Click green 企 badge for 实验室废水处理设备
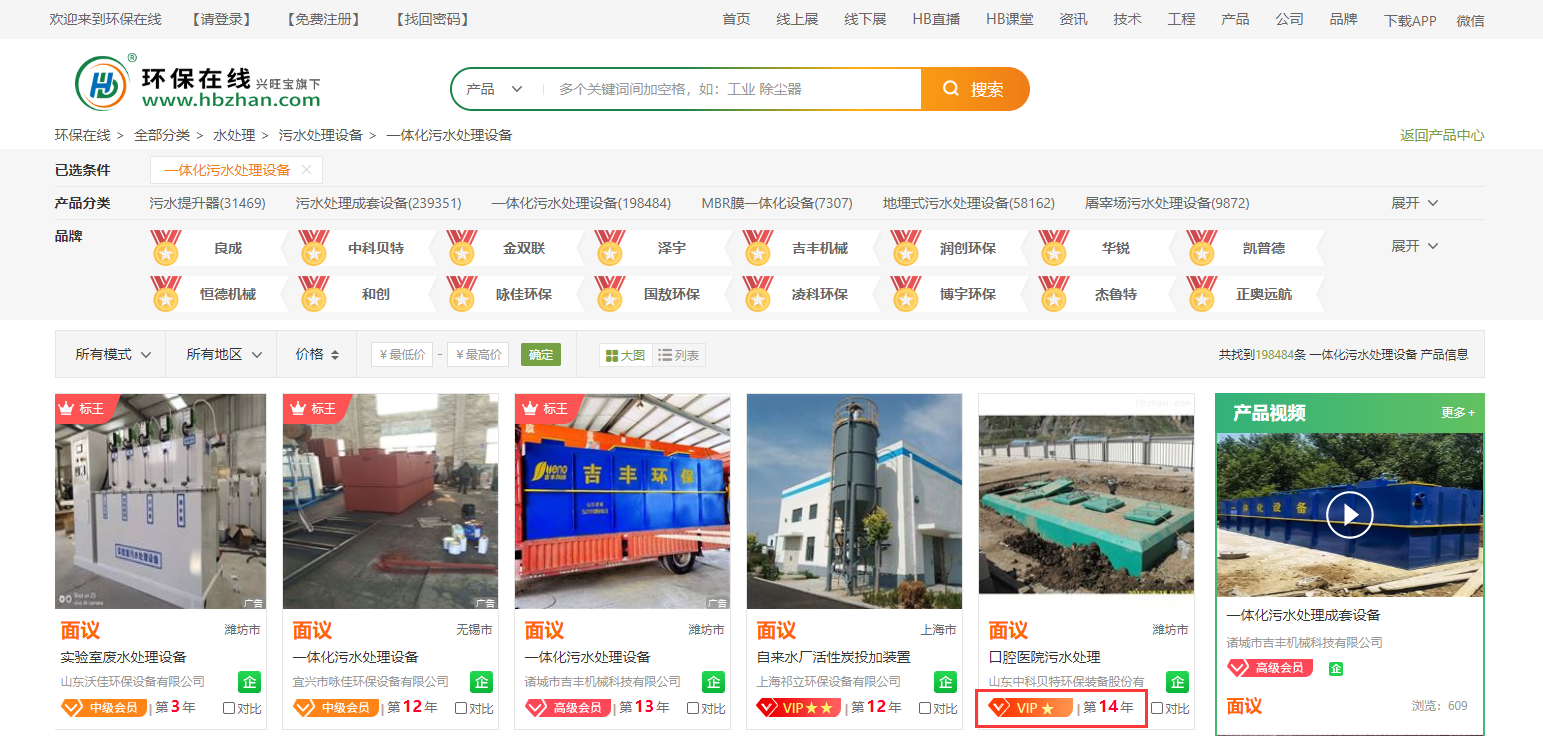This screenshot has height=736, width=1543. [x=249, y=682]
